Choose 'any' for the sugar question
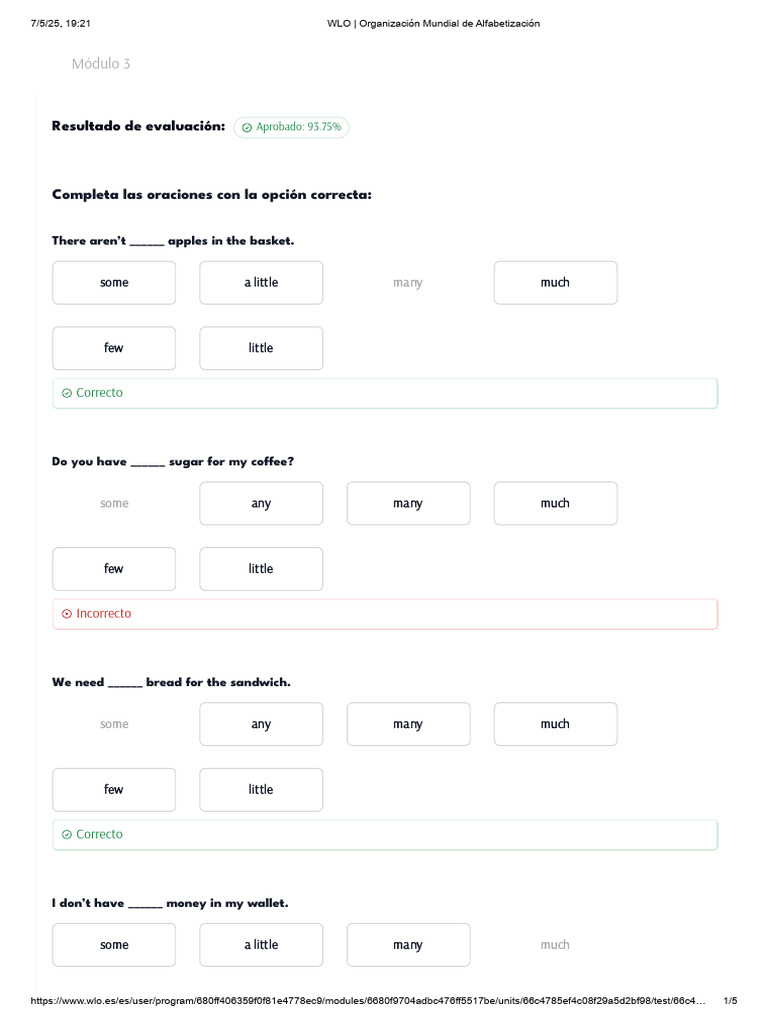The height and width of the screenshot is (1024, 768). [261, 504]
